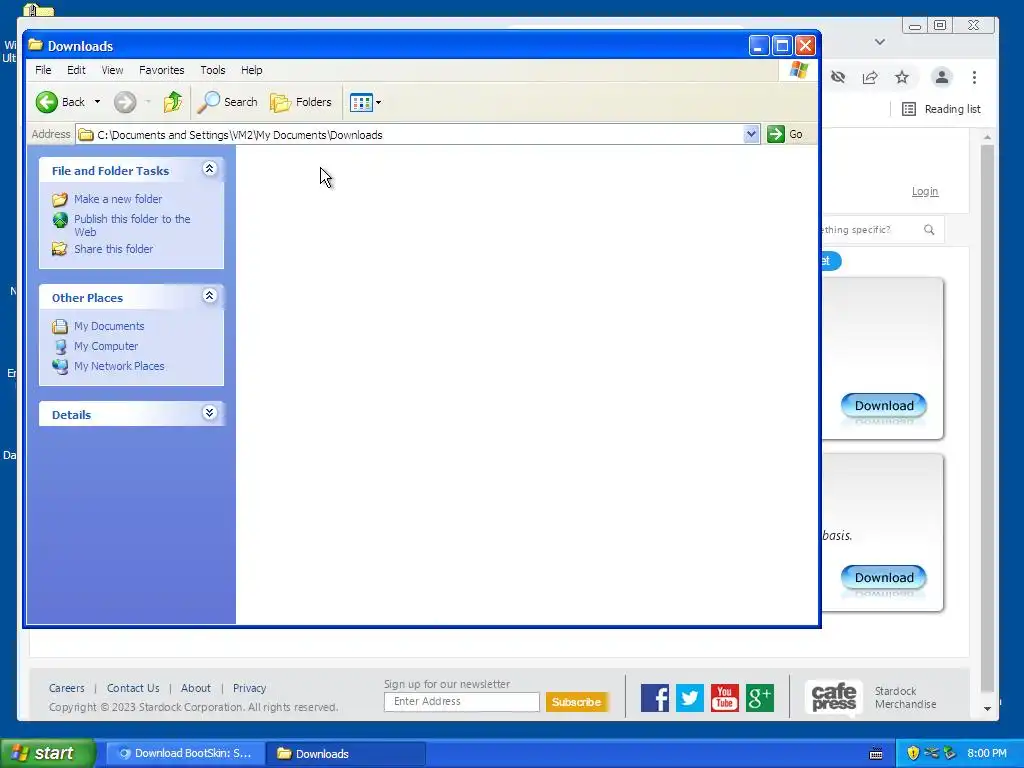
Task: Open the Help menu
Action: coord(251,70)
